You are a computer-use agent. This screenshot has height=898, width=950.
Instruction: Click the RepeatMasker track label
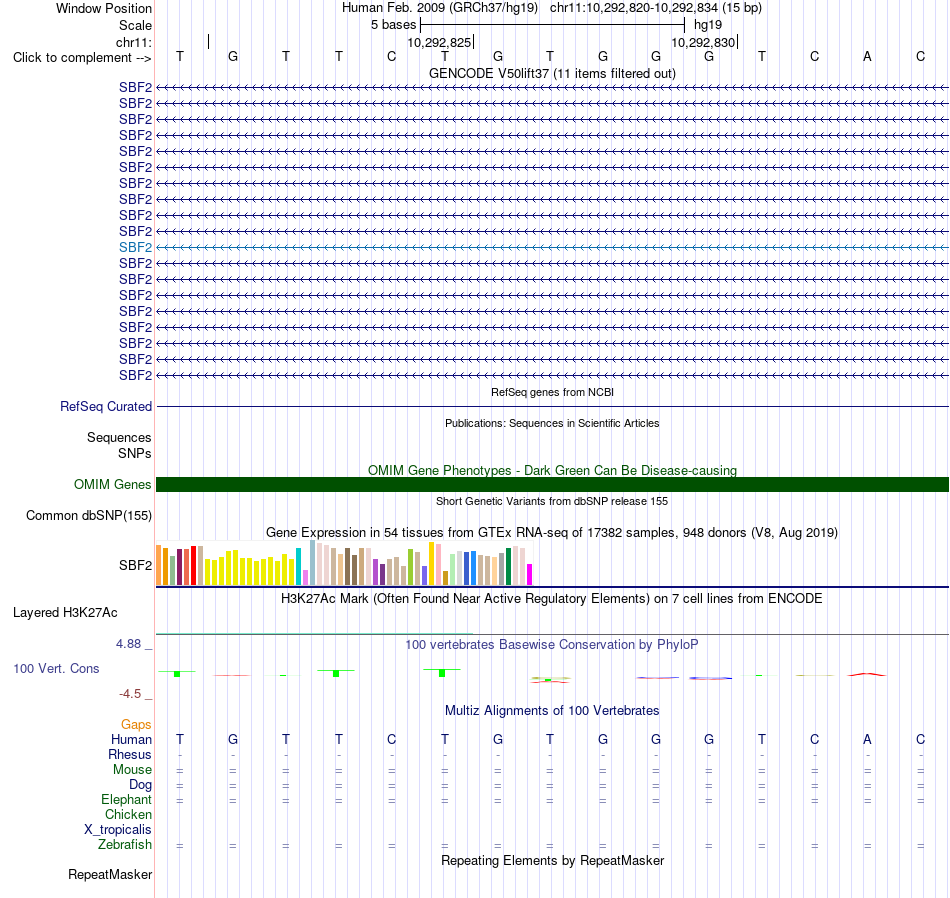tap(110, 874)
